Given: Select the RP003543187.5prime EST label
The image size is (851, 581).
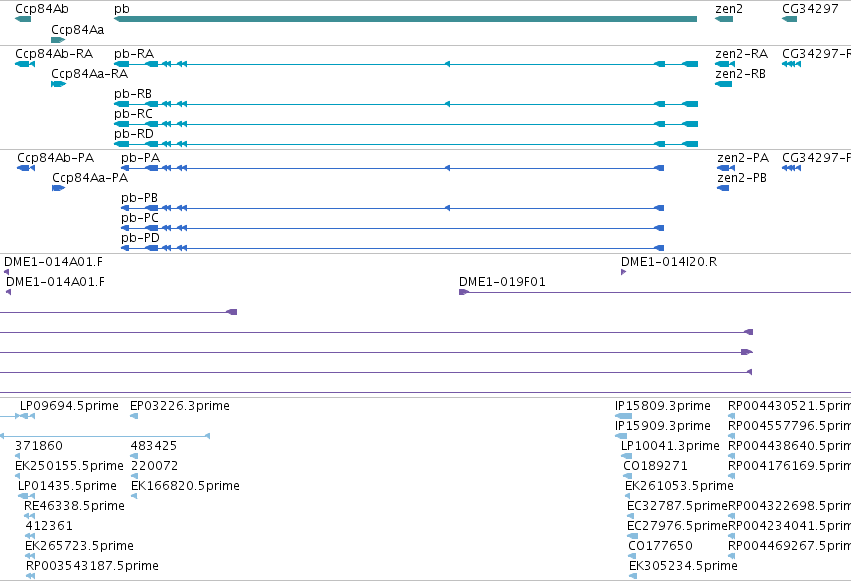Looking at the screenshot, I should pos(92,566).
